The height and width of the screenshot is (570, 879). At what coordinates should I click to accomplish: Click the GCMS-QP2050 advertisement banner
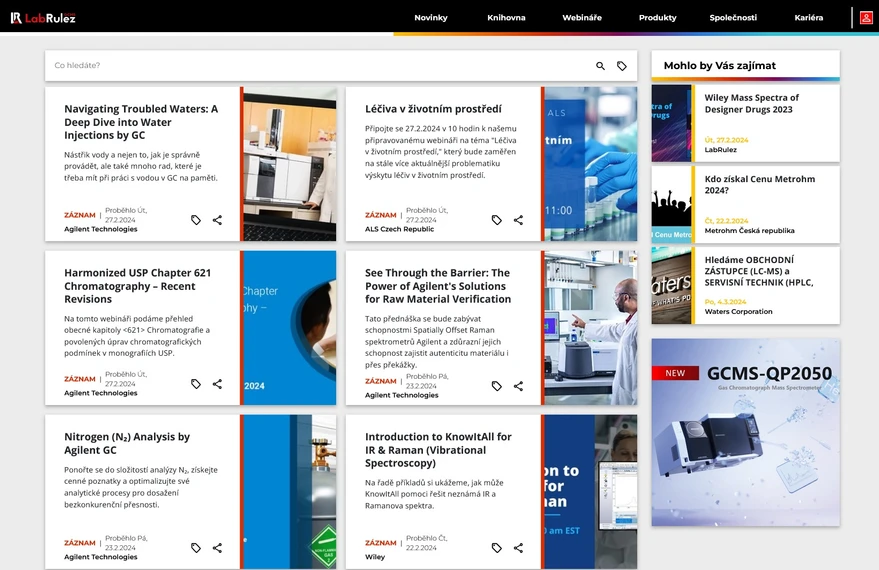[x=745, y=432]
